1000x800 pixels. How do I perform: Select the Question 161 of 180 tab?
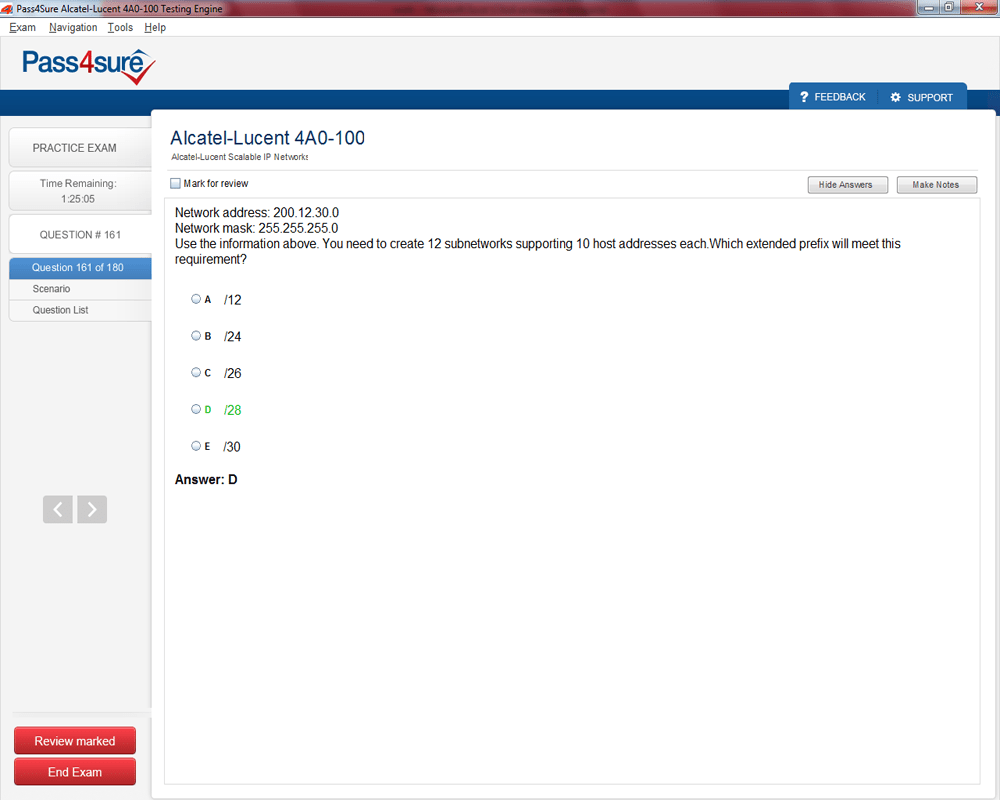coord(80,267)
